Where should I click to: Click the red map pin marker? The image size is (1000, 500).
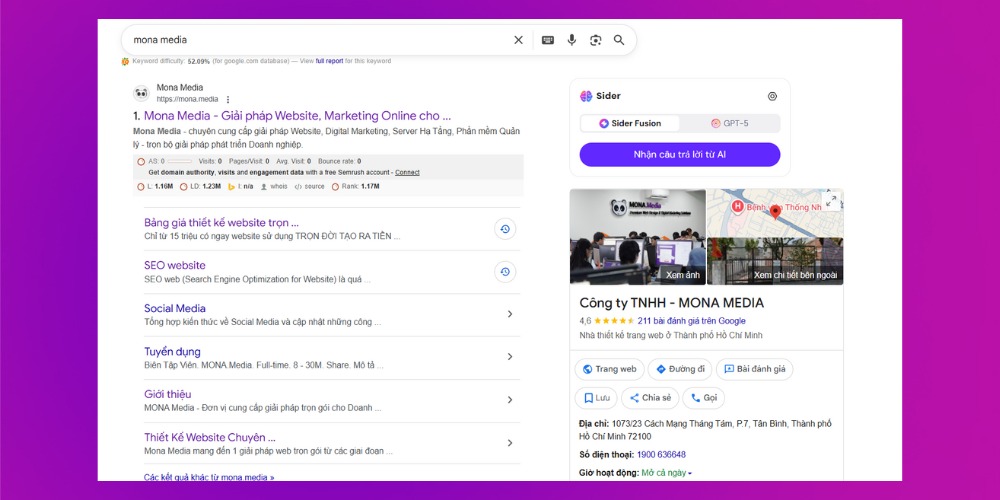776,212
